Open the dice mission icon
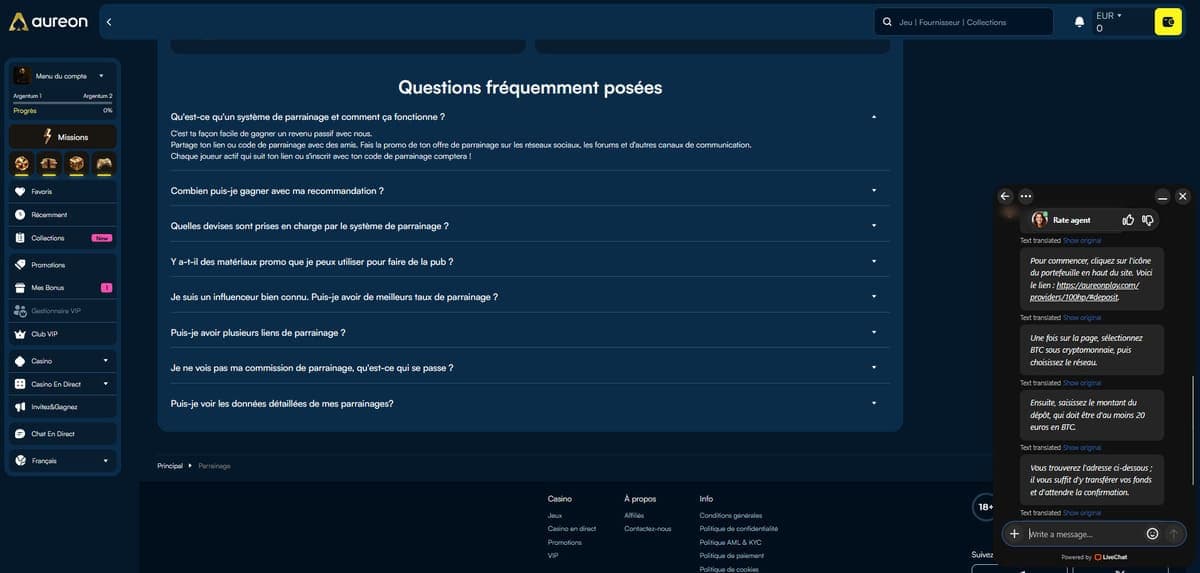 76,163
